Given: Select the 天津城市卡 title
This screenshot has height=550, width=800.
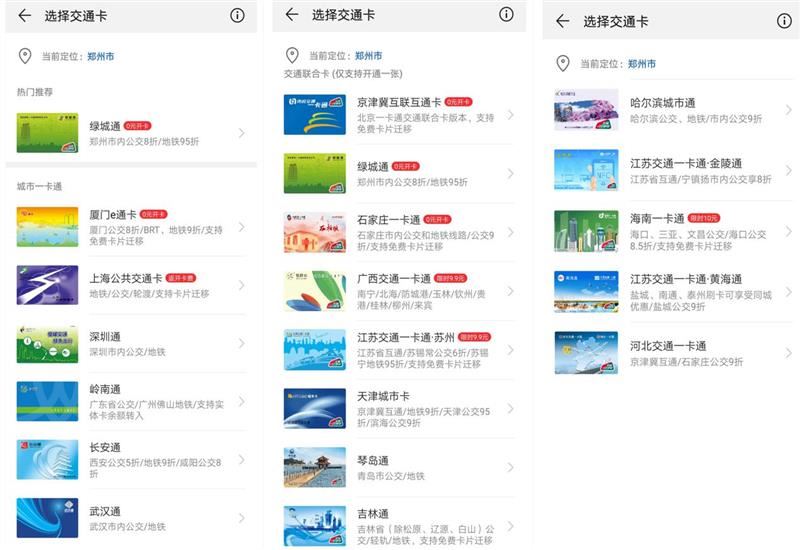Looking at the screenshot, I should coord(383,396).
